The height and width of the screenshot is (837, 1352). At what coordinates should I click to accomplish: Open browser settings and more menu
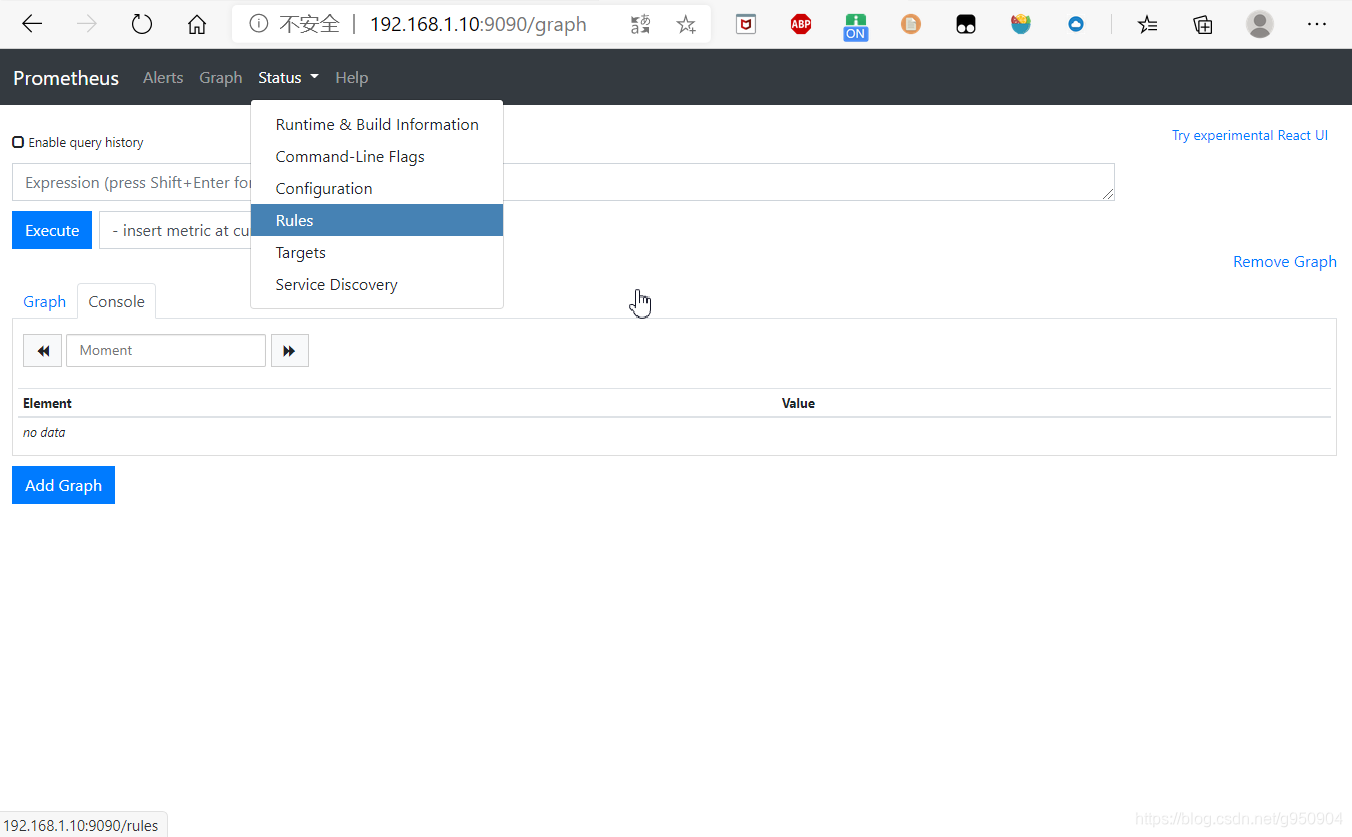[1317, 24]
